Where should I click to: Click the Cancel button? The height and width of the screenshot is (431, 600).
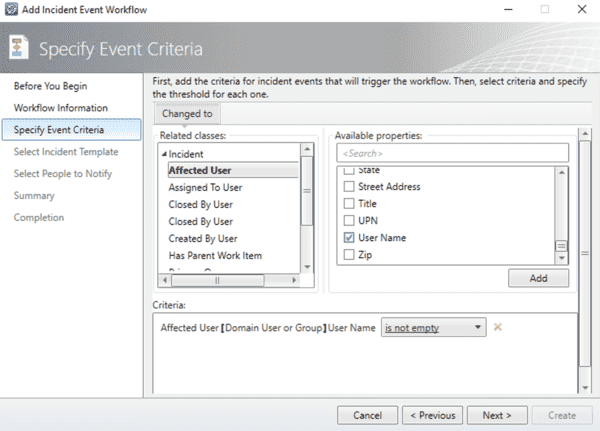tap(367, 415)
